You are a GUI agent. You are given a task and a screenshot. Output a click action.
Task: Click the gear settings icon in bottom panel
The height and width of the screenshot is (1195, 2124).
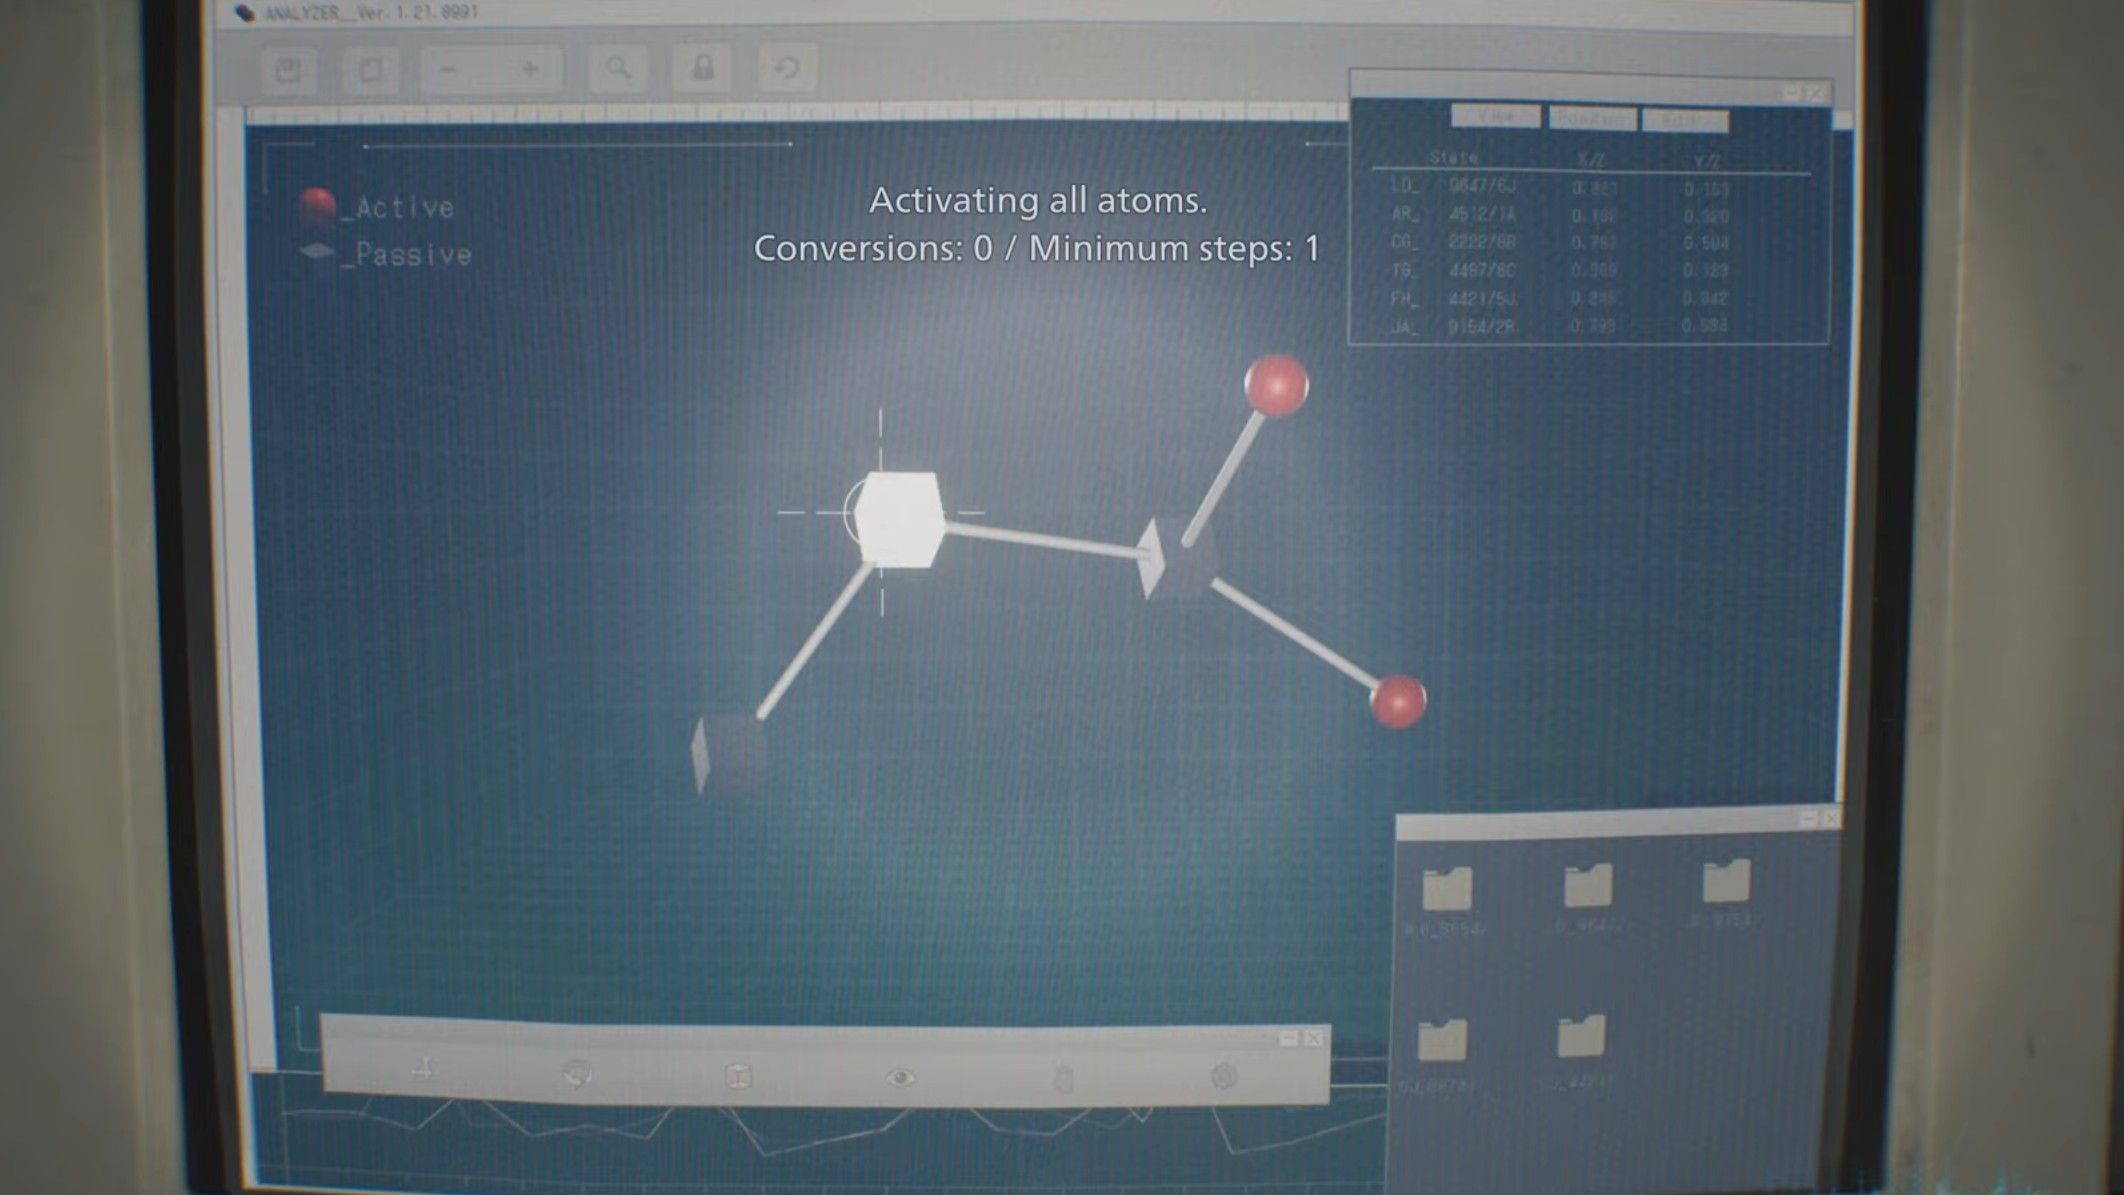pyautogui.click(x=1223, y=1076)
